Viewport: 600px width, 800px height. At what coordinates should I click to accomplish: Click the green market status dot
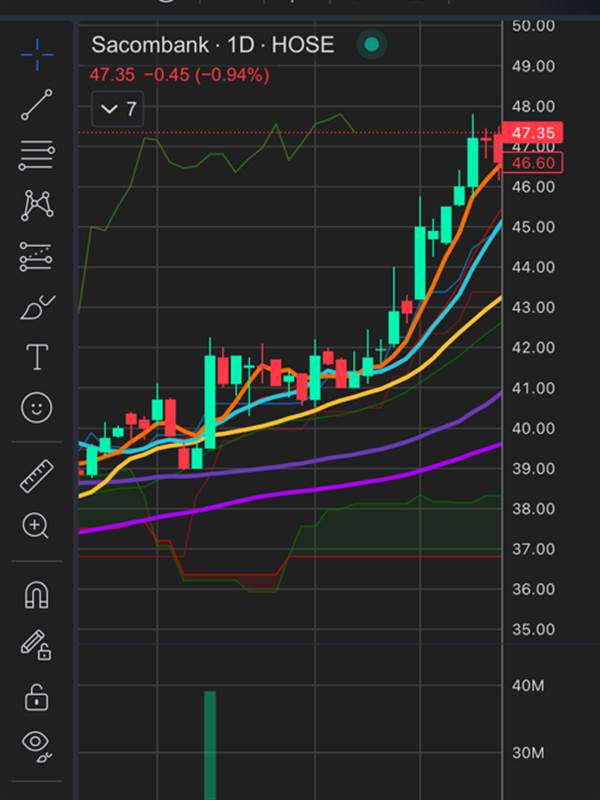click(x=372, y=45)
